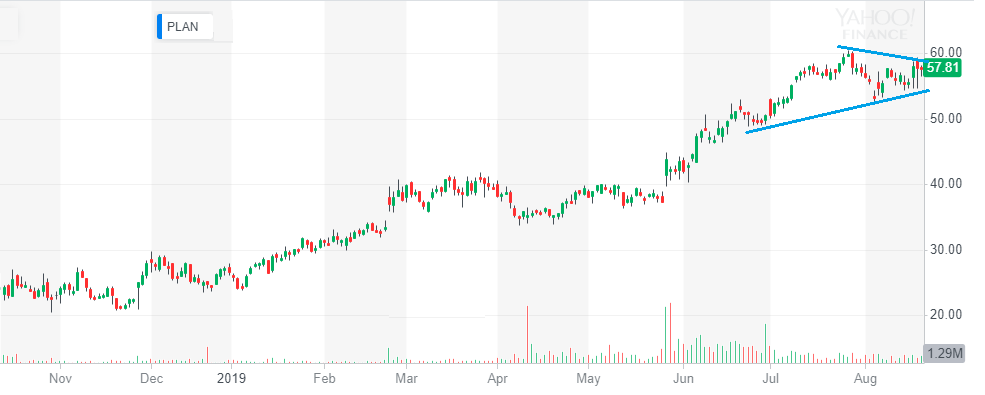Click the PLAN ticker label
The width and height of the screenshot is (985, 395).
click(x=182, y=27)
